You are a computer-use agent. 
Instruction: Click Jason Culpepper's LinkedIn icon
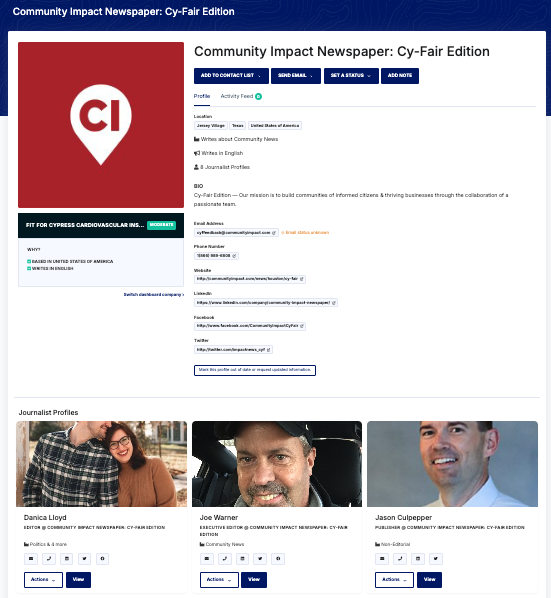coord(418,559)
